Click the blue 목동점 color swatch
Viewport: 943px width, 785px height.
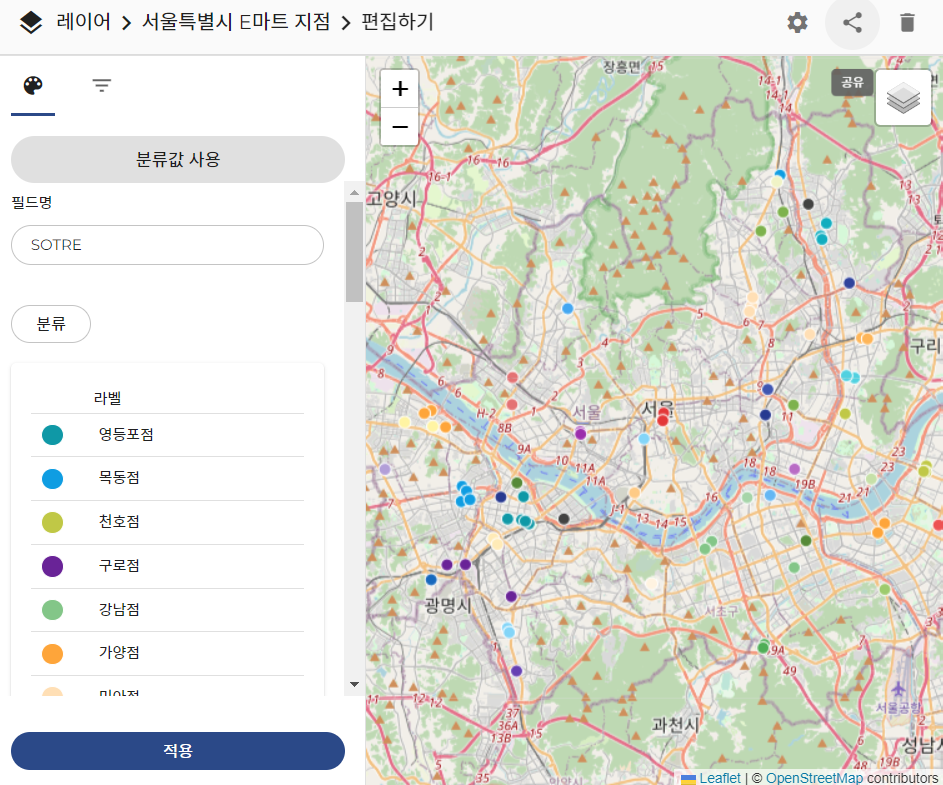(53, 479)
